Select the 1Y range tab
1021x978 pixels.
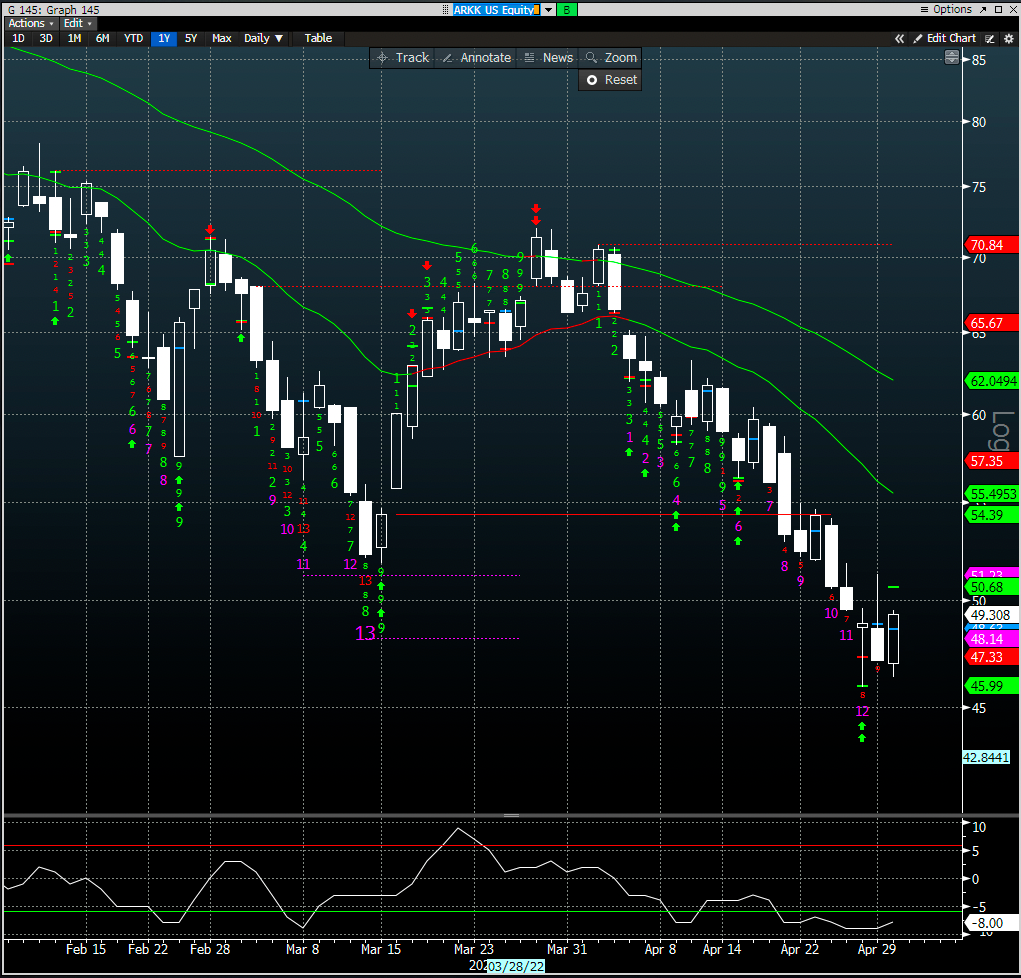tap(163, 38)
